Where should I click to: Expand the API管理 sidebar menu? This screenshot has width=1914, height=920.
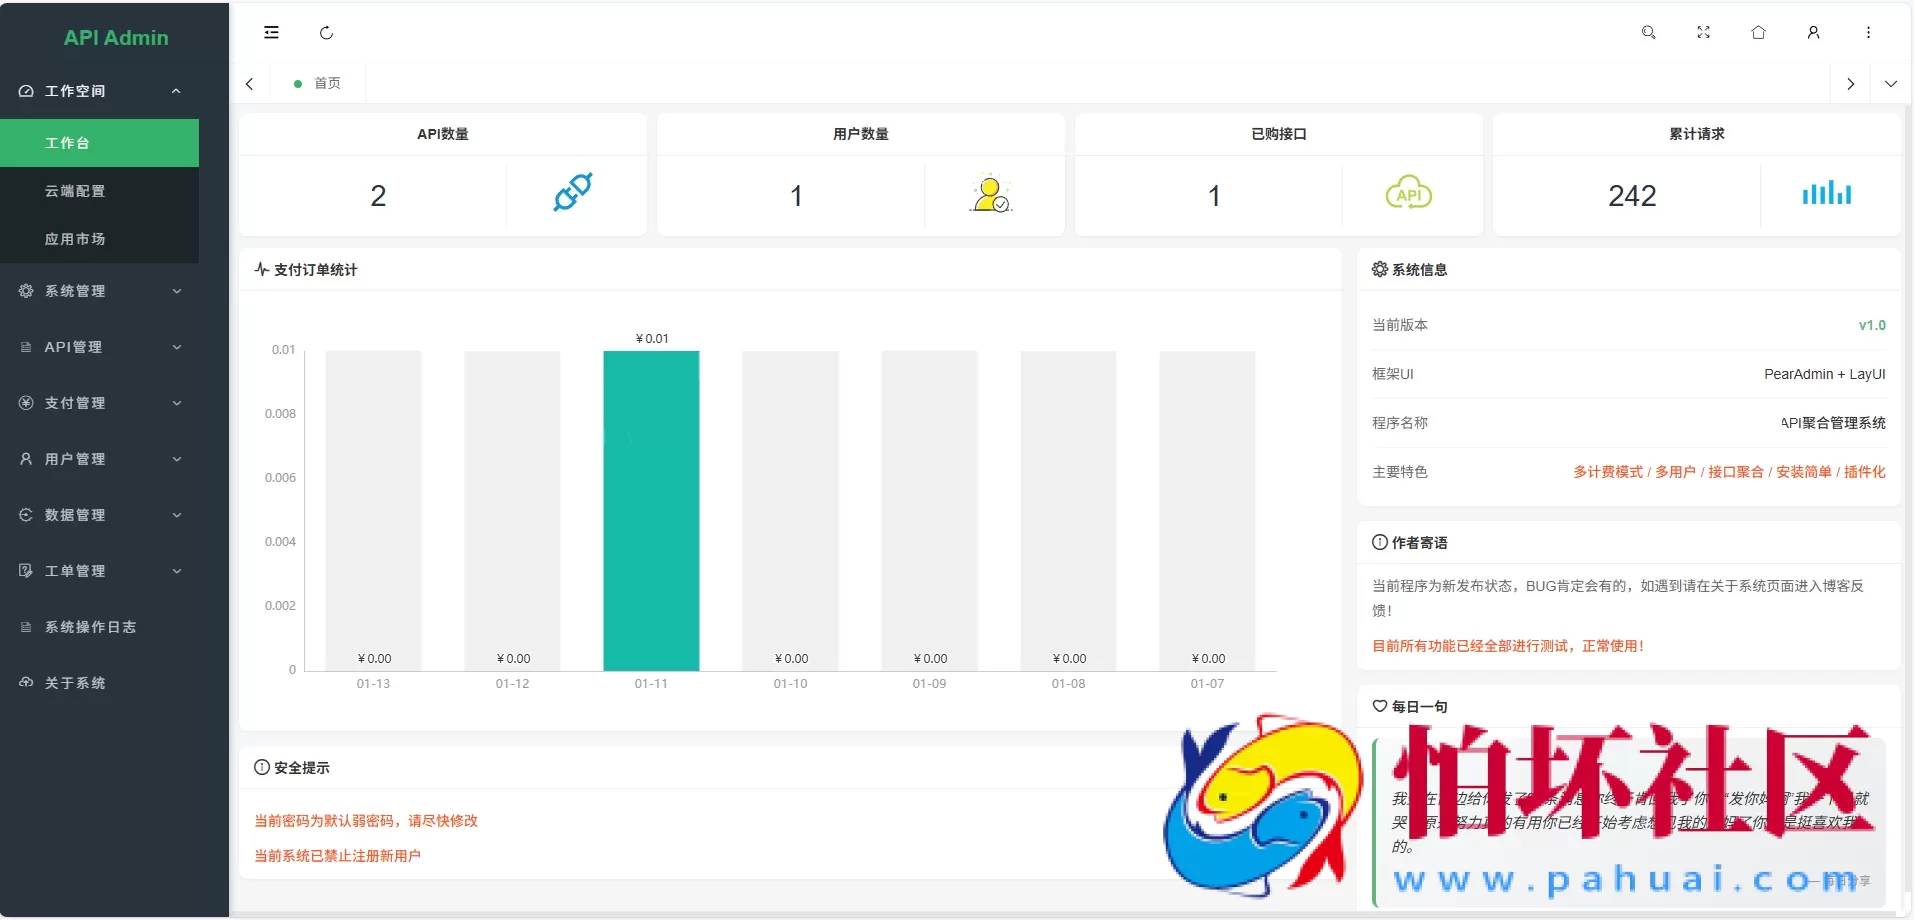[x=100, y=347]
